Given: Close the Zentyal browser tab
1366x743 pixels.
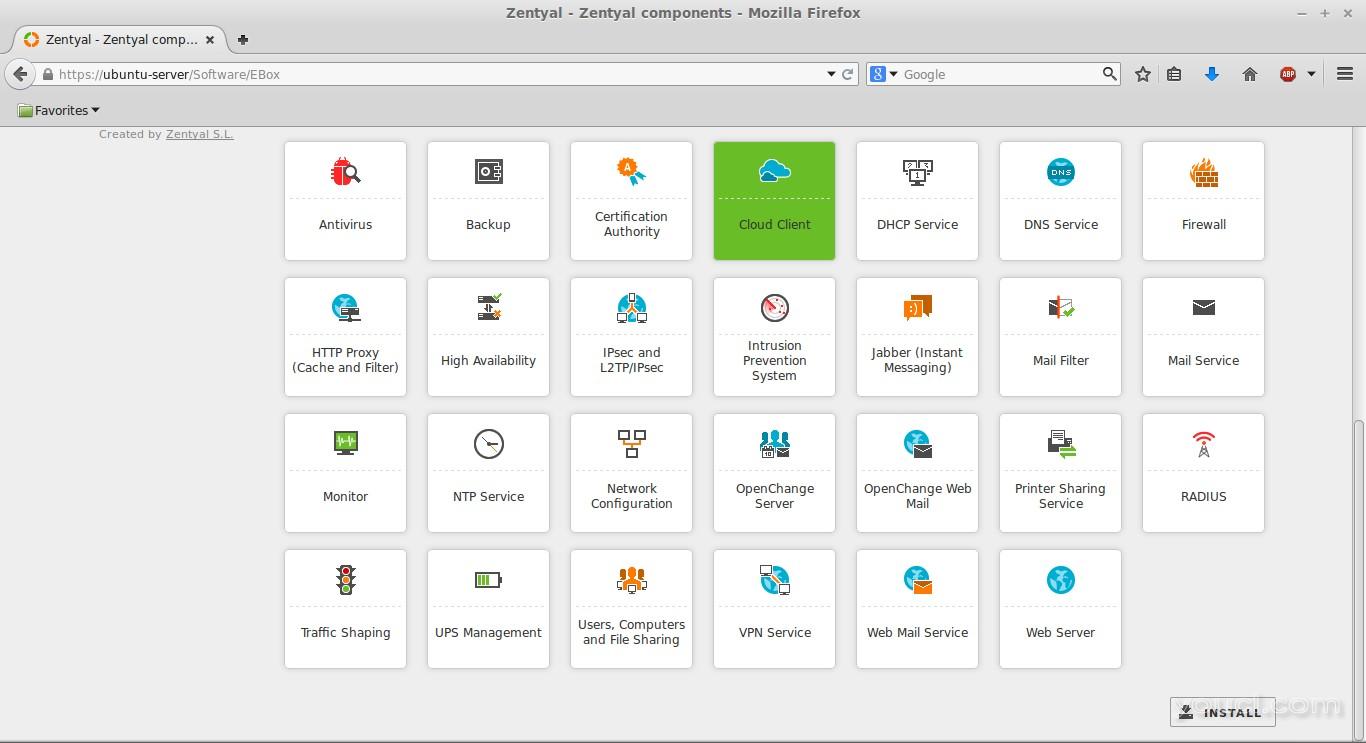Looking at the screenshot, I should pyautogui.click(x=210, y=40).
